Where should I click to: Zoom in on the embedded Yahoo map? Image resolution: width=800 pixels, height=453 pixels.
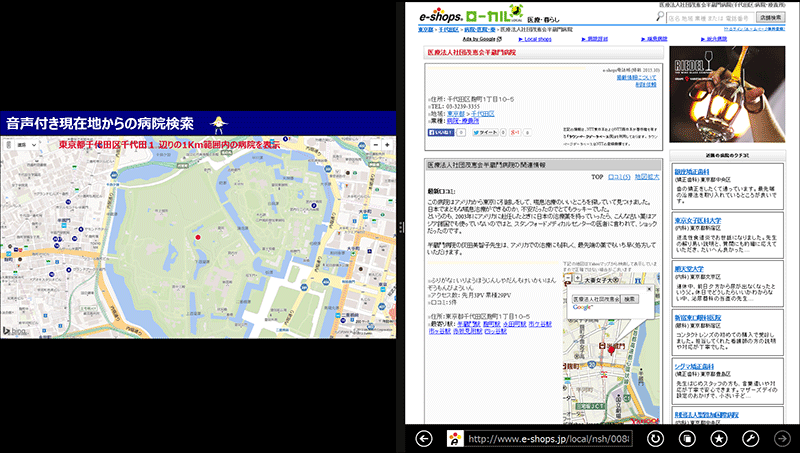click(578, 278)
